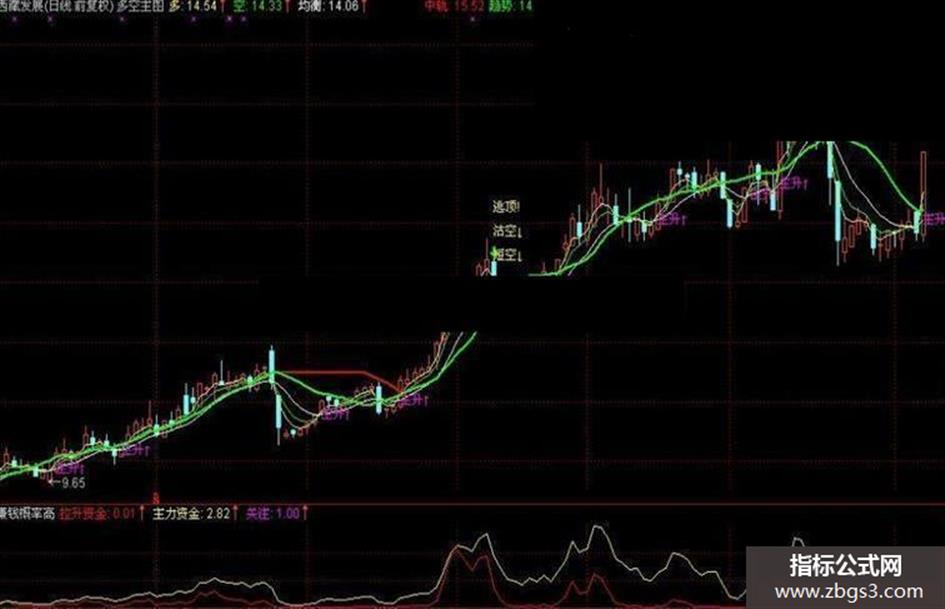This screenshot has height=609, width=945.
Task: Click the sub-chart indicator name before 拉升资金
Action: click(x=28, y=514)
